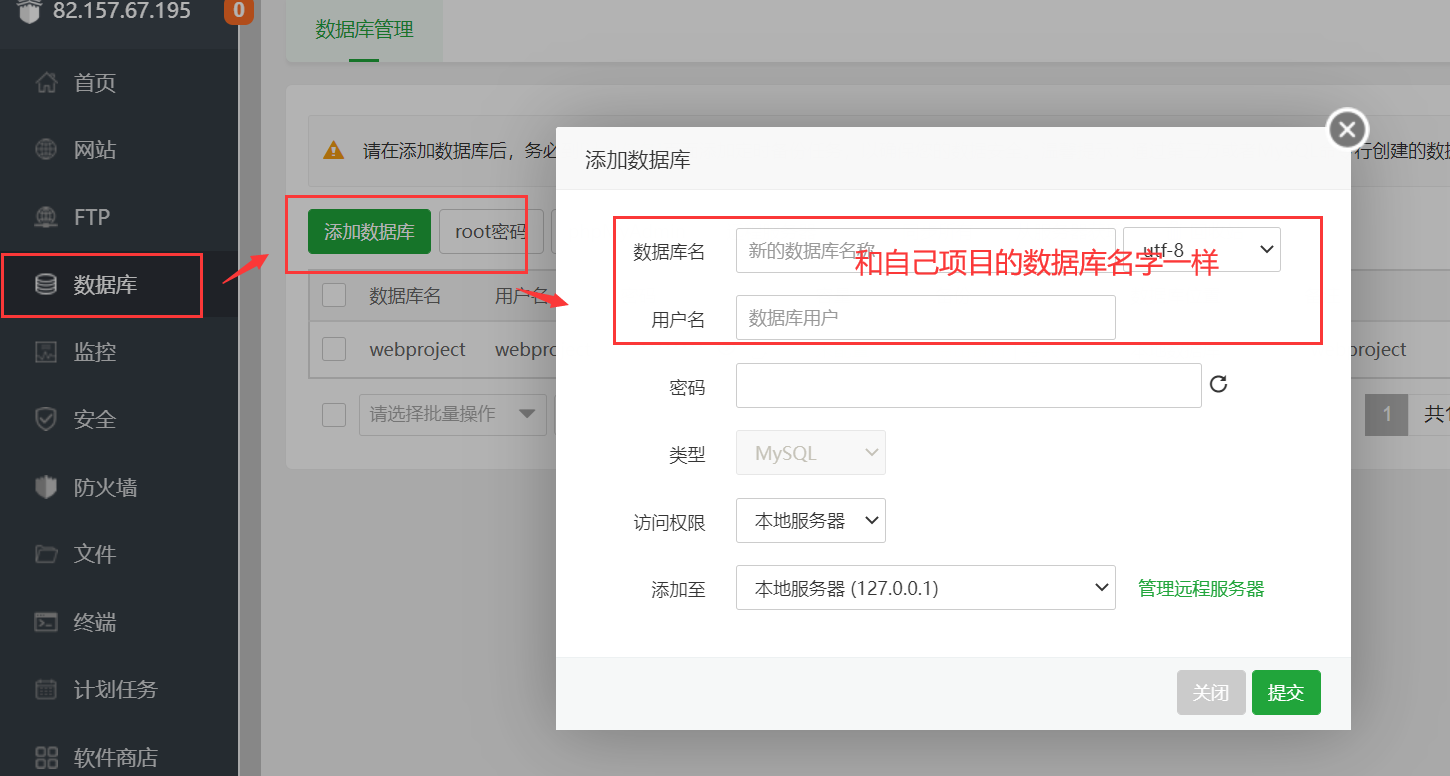Viewport: 1450px width, 776px height.
Task: Open the MySQL type dropdown
Action: click(x=811, y=453)
